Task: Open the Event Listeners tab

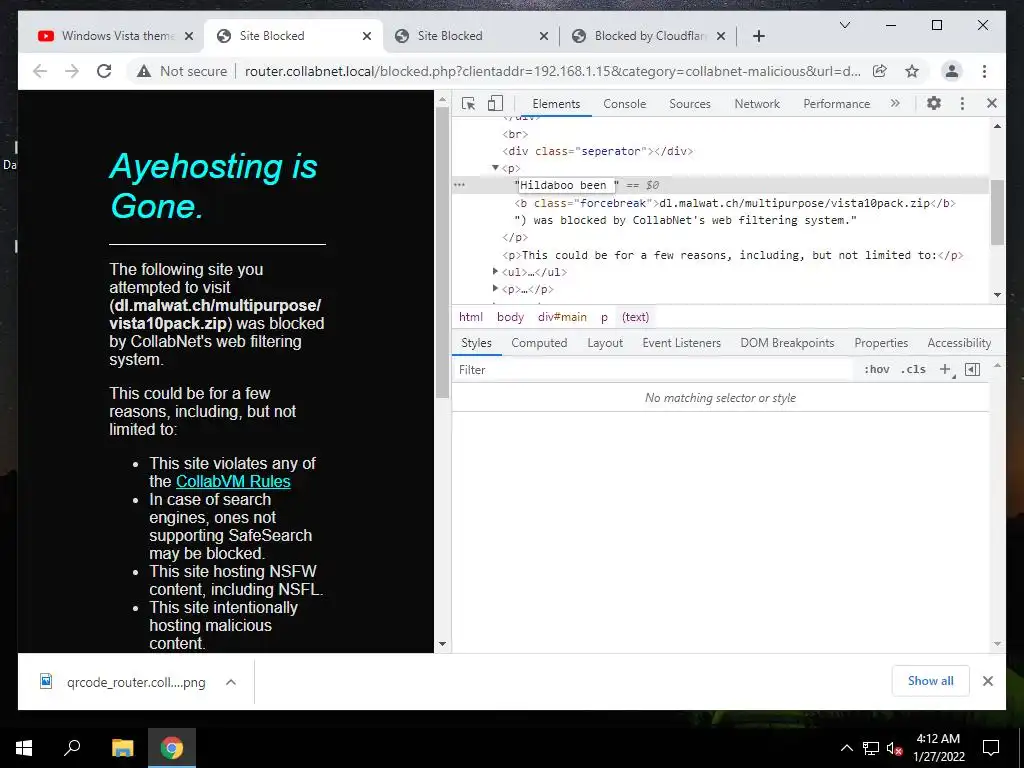Action: [681, 343]
